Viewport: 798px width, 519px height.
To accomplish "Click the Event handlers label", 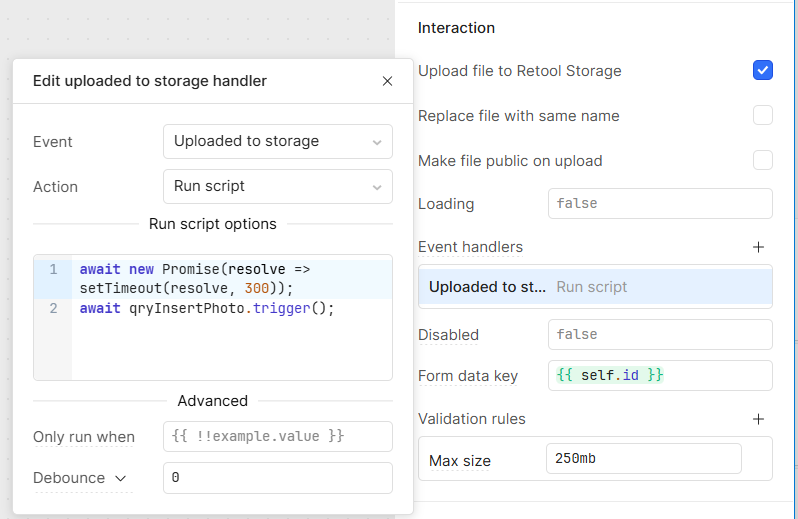I will pyautogui.click(x=470, y=247).
